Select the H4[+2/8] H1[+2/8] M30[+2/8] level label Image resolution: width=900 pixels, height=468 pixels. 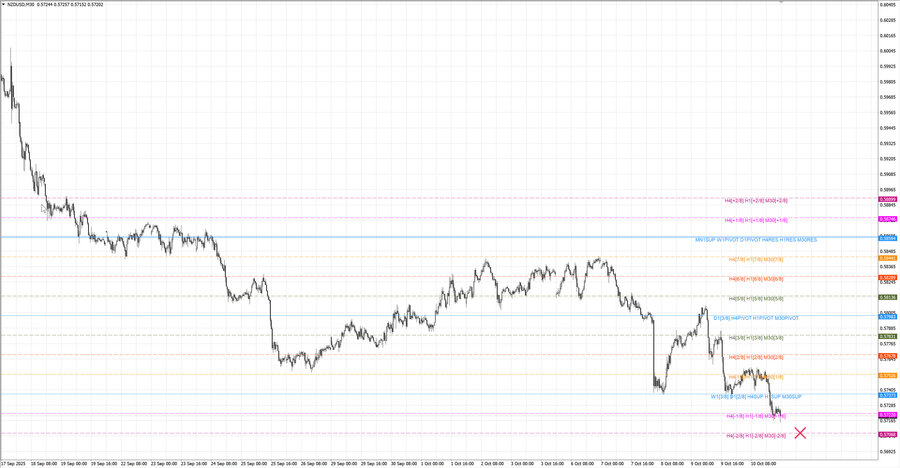tap(756, 201)
